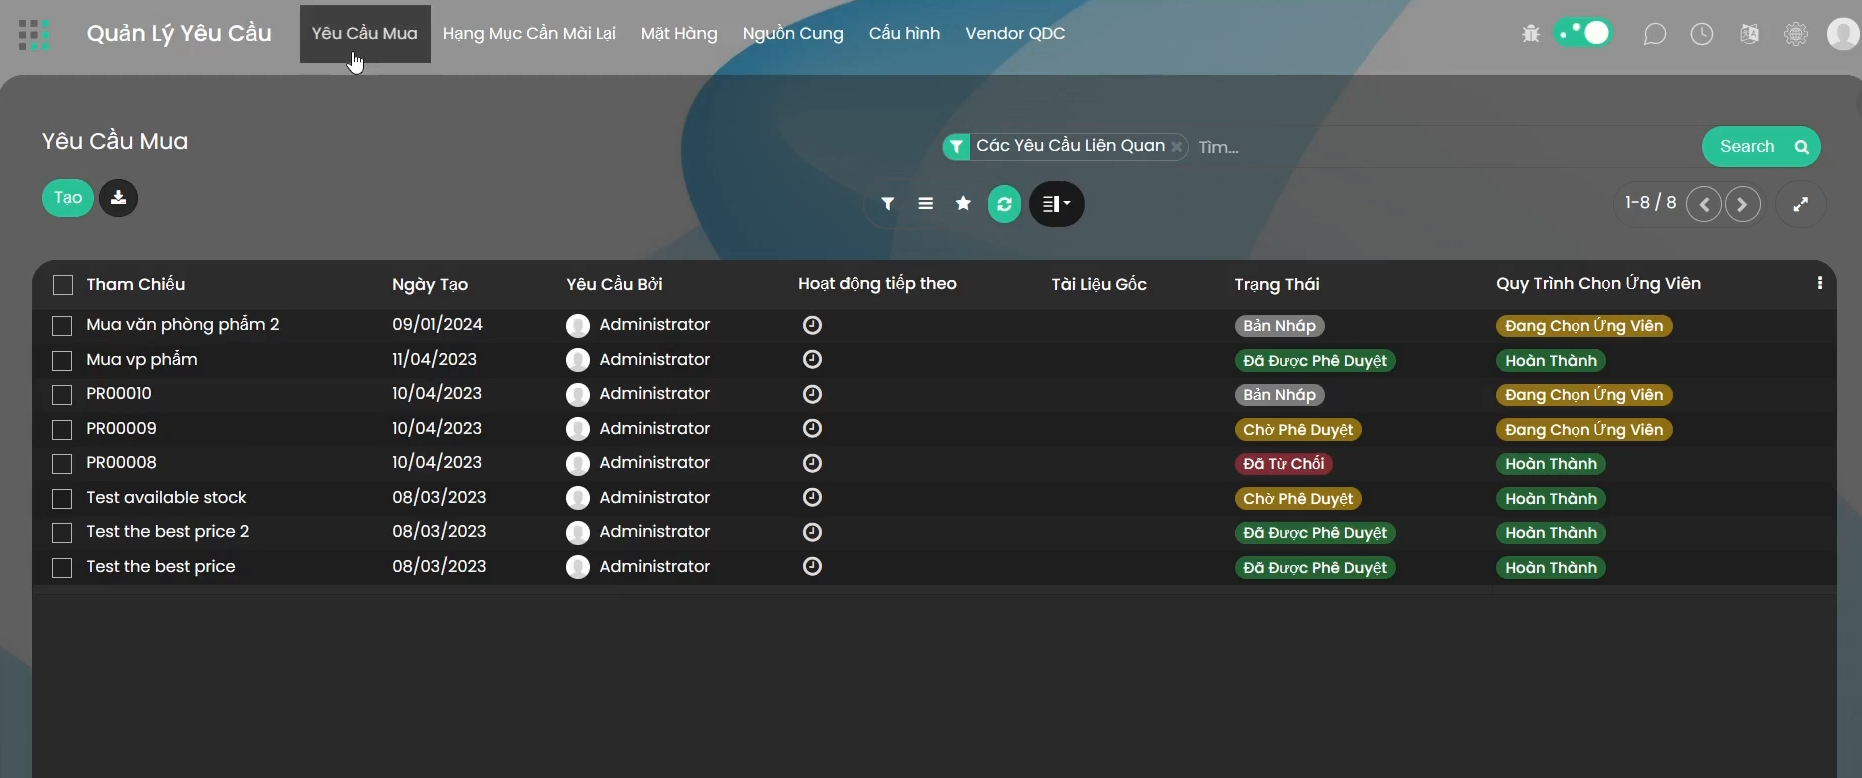
Task: Open Nguồn Cung menu
Action: [x=793, y=34]
